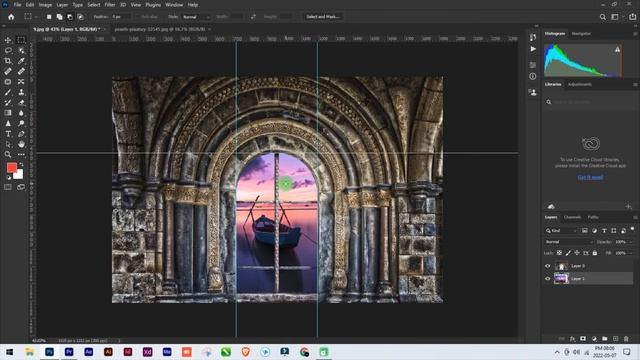Click the Create new layer icon
Viewport: 640px width, 360px height.
pos(616,339)
